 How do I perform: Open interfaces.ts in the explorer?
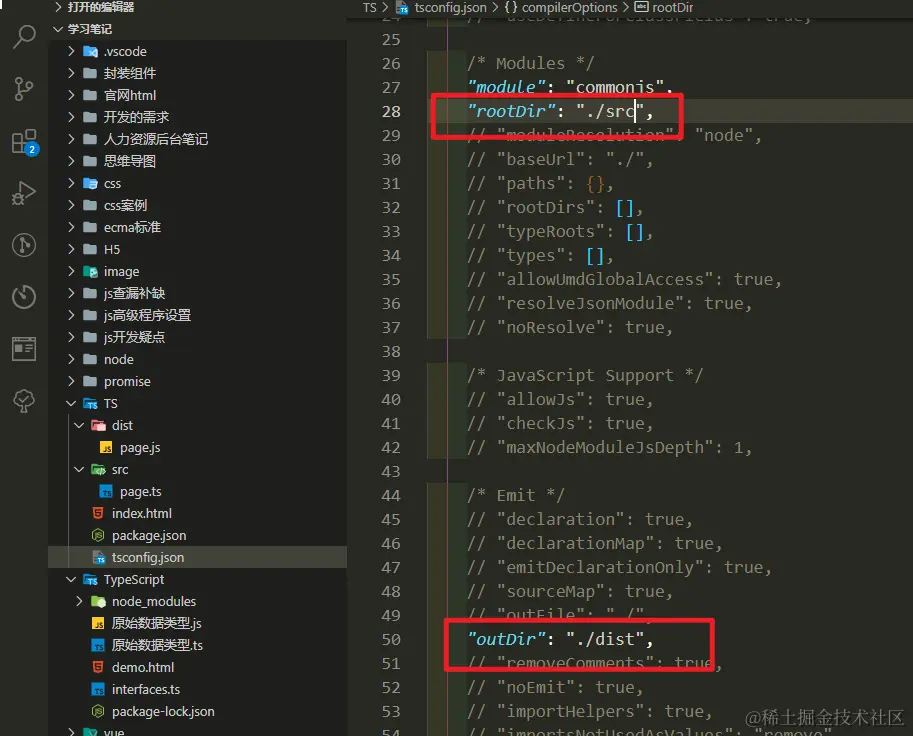tap(146, 690)
